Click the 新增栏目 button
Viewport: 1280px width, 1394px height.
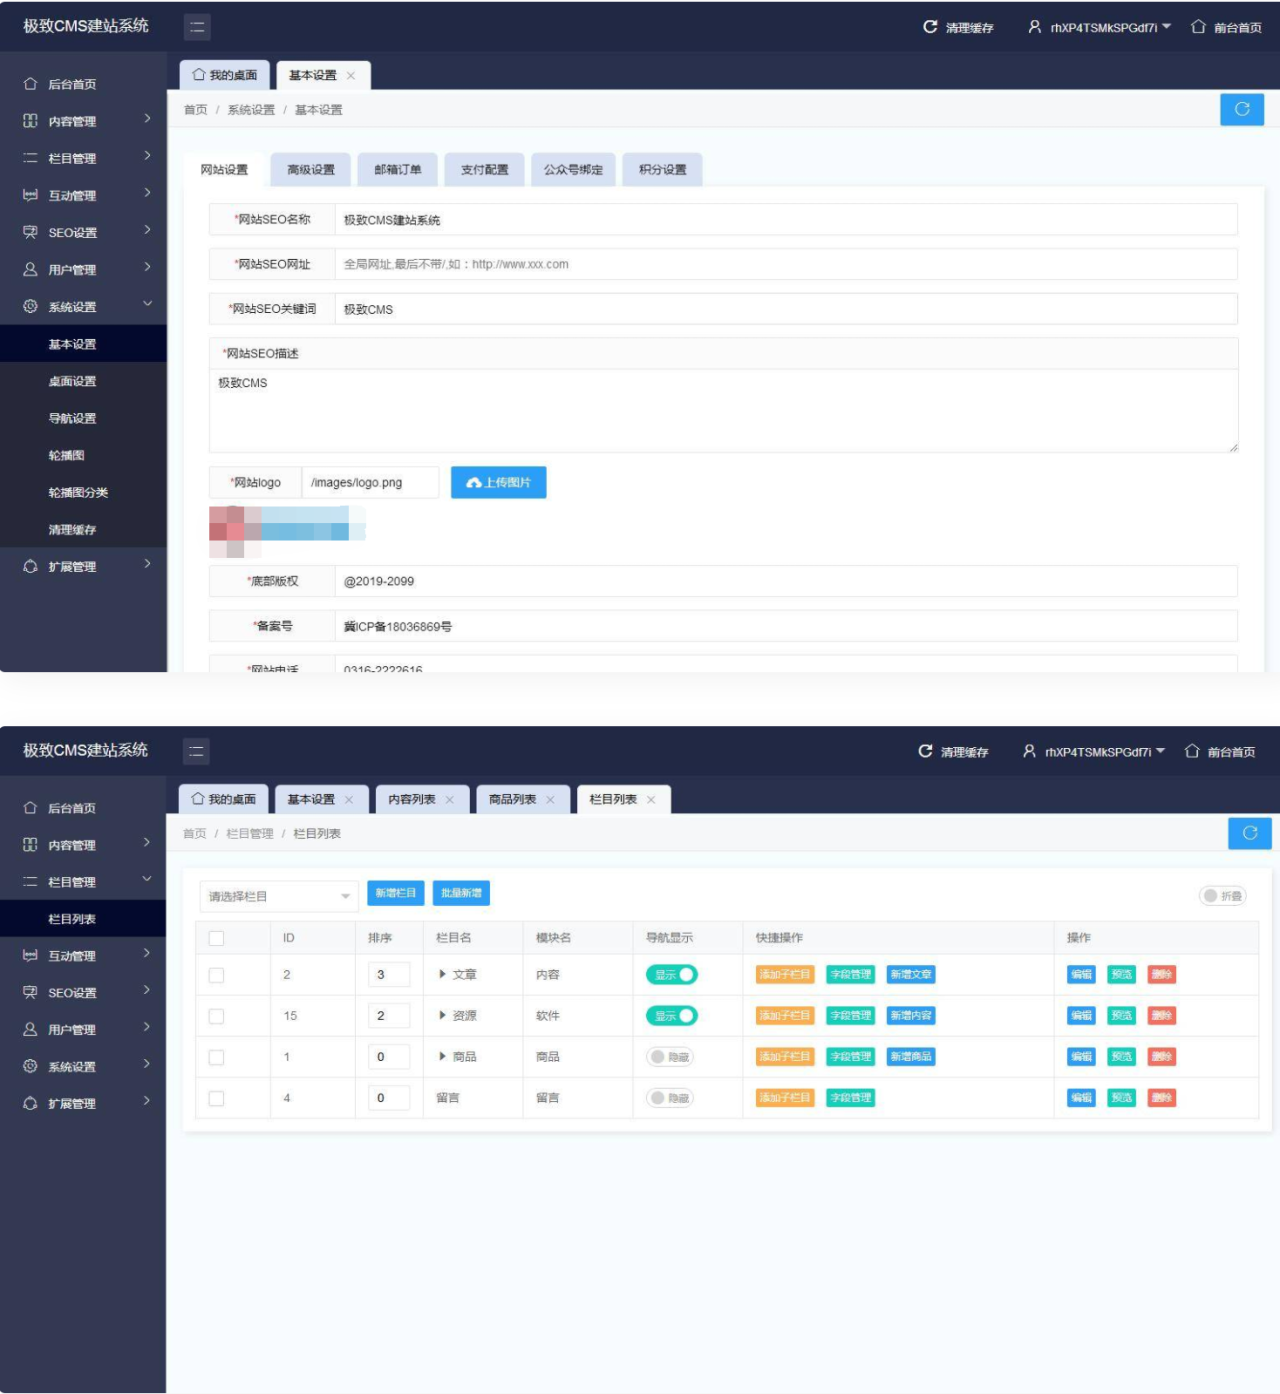395,893
